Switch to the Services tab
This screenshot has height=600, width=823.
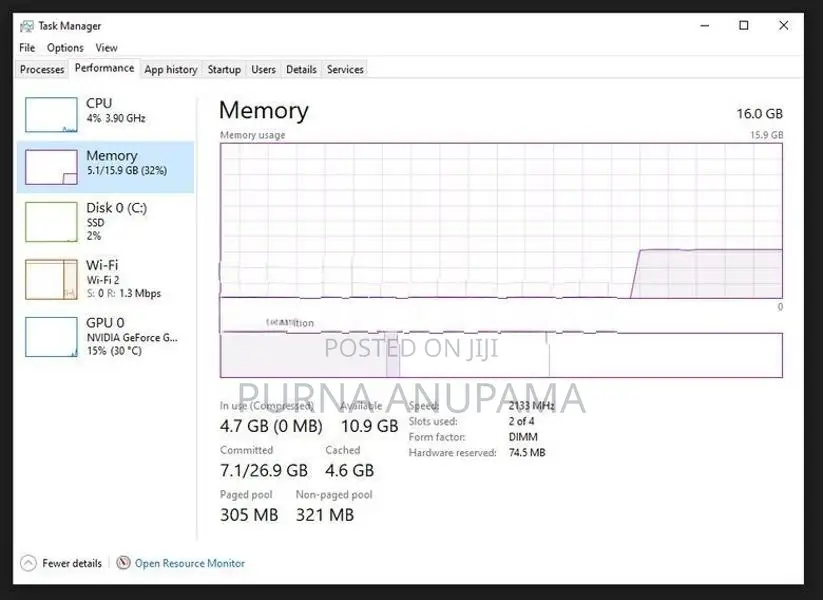[345, 69]
